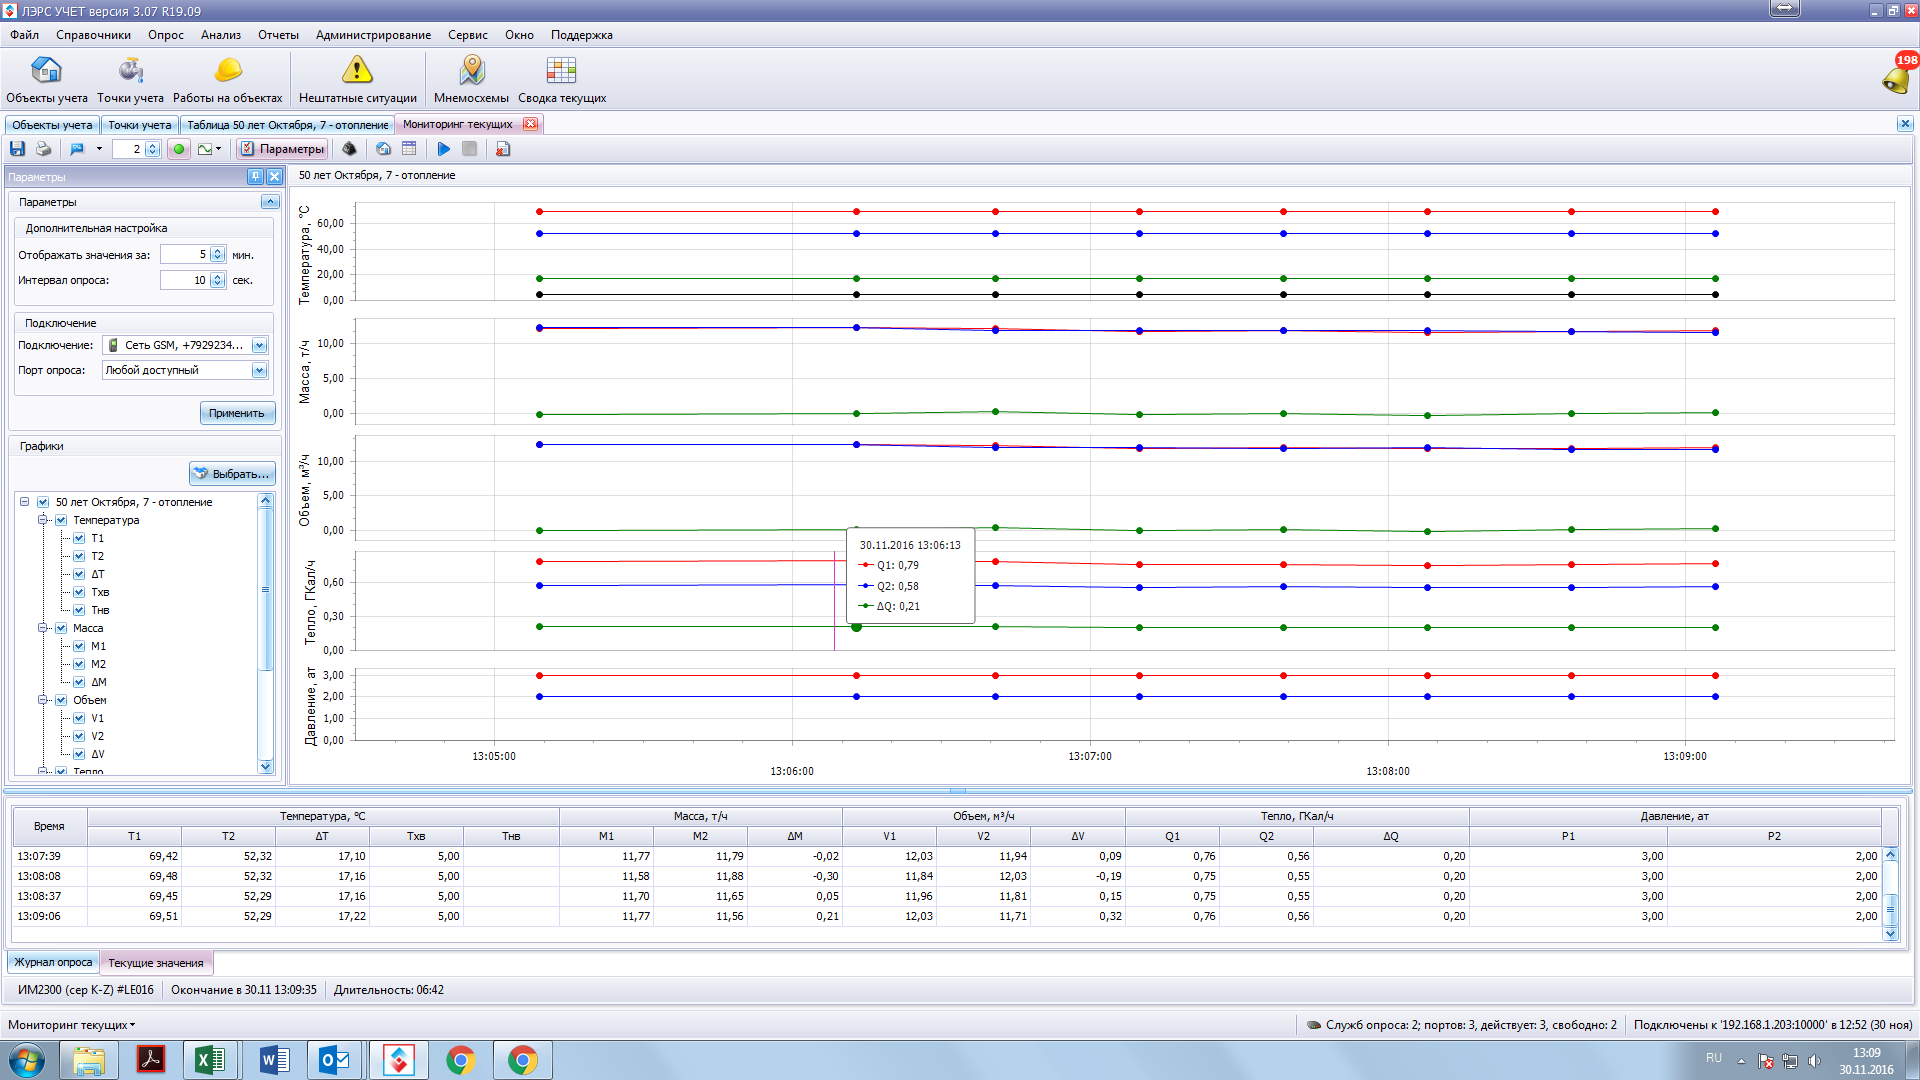Collapse the Температура tree branch
Viewport: 1920px width, 1080px height.
[43, 520]
